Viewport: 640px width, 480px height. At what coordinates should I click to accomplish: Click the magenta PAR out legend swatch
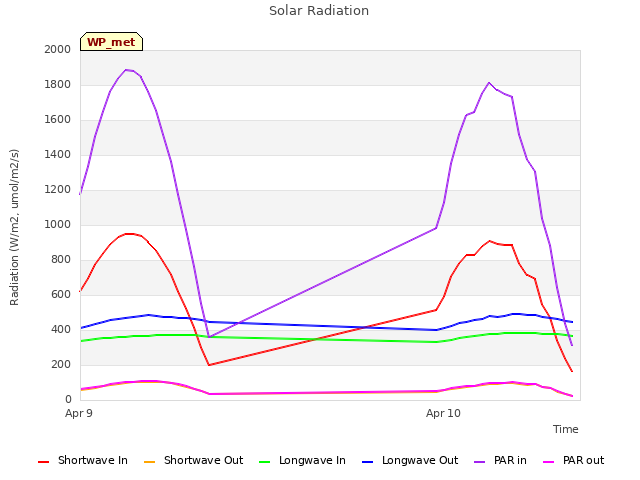click(x=549, y=462)
